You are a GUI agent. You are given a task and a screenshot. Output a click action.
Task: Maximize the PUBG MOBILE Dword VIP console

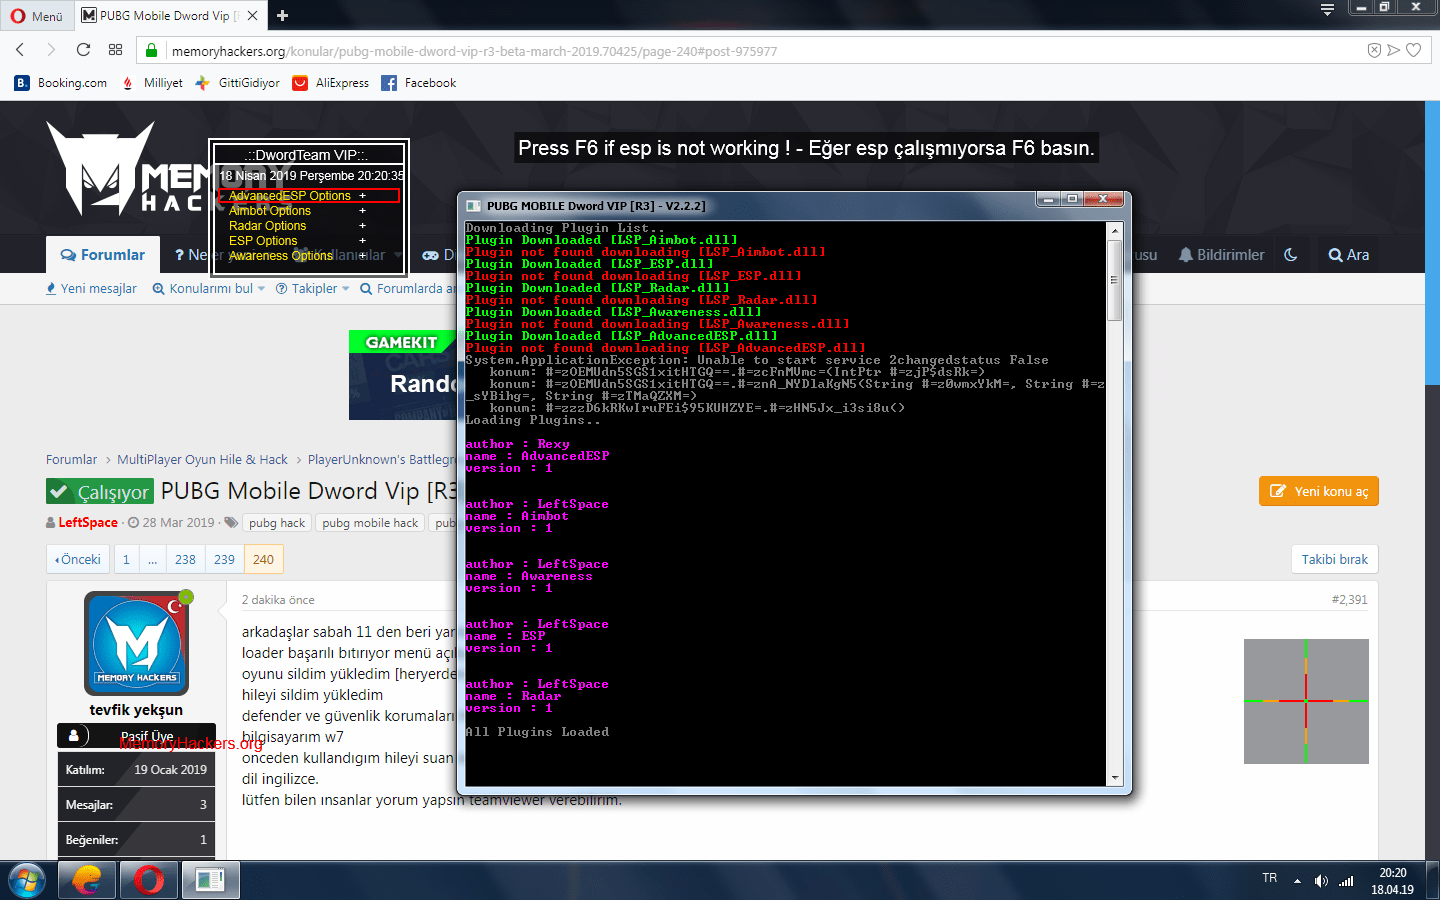pyautogui.click(x=1072, y=199)
